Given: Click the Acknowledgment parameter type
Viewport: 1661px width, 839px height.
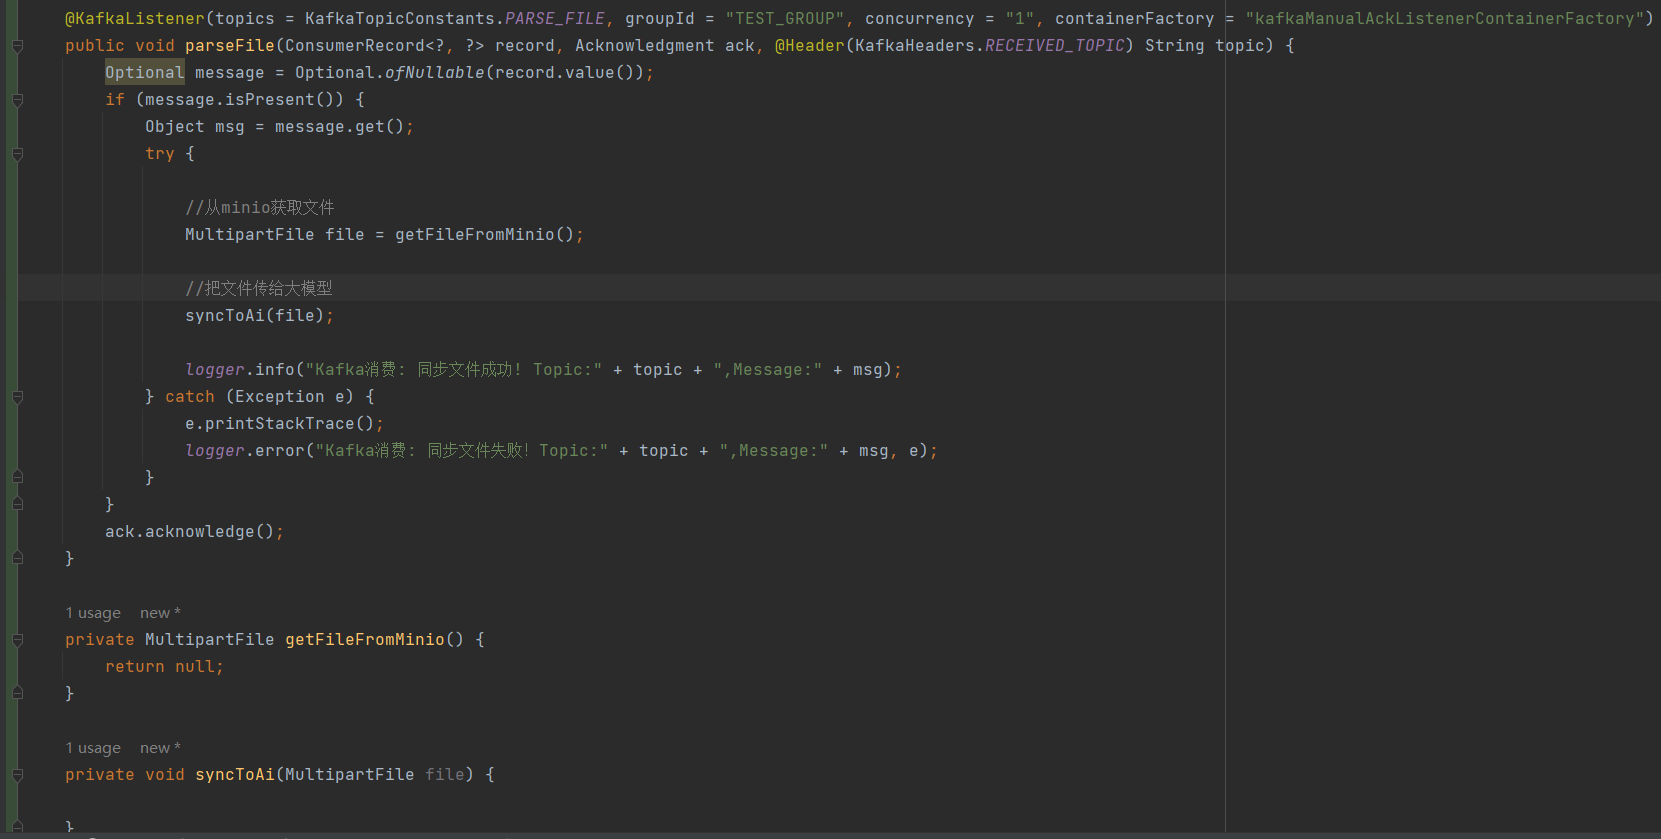Looking at the screenshot, I should [645, 46].
